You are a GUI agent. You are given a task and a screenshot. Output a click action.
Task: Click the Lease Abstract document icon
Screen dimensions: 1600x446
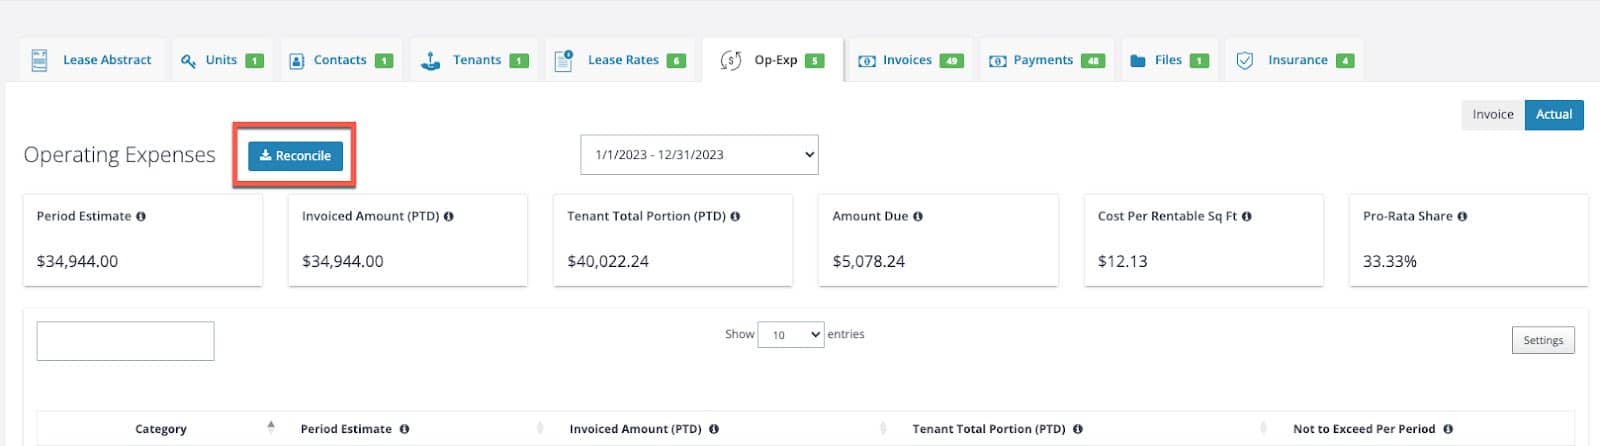(x=40, y=60)
